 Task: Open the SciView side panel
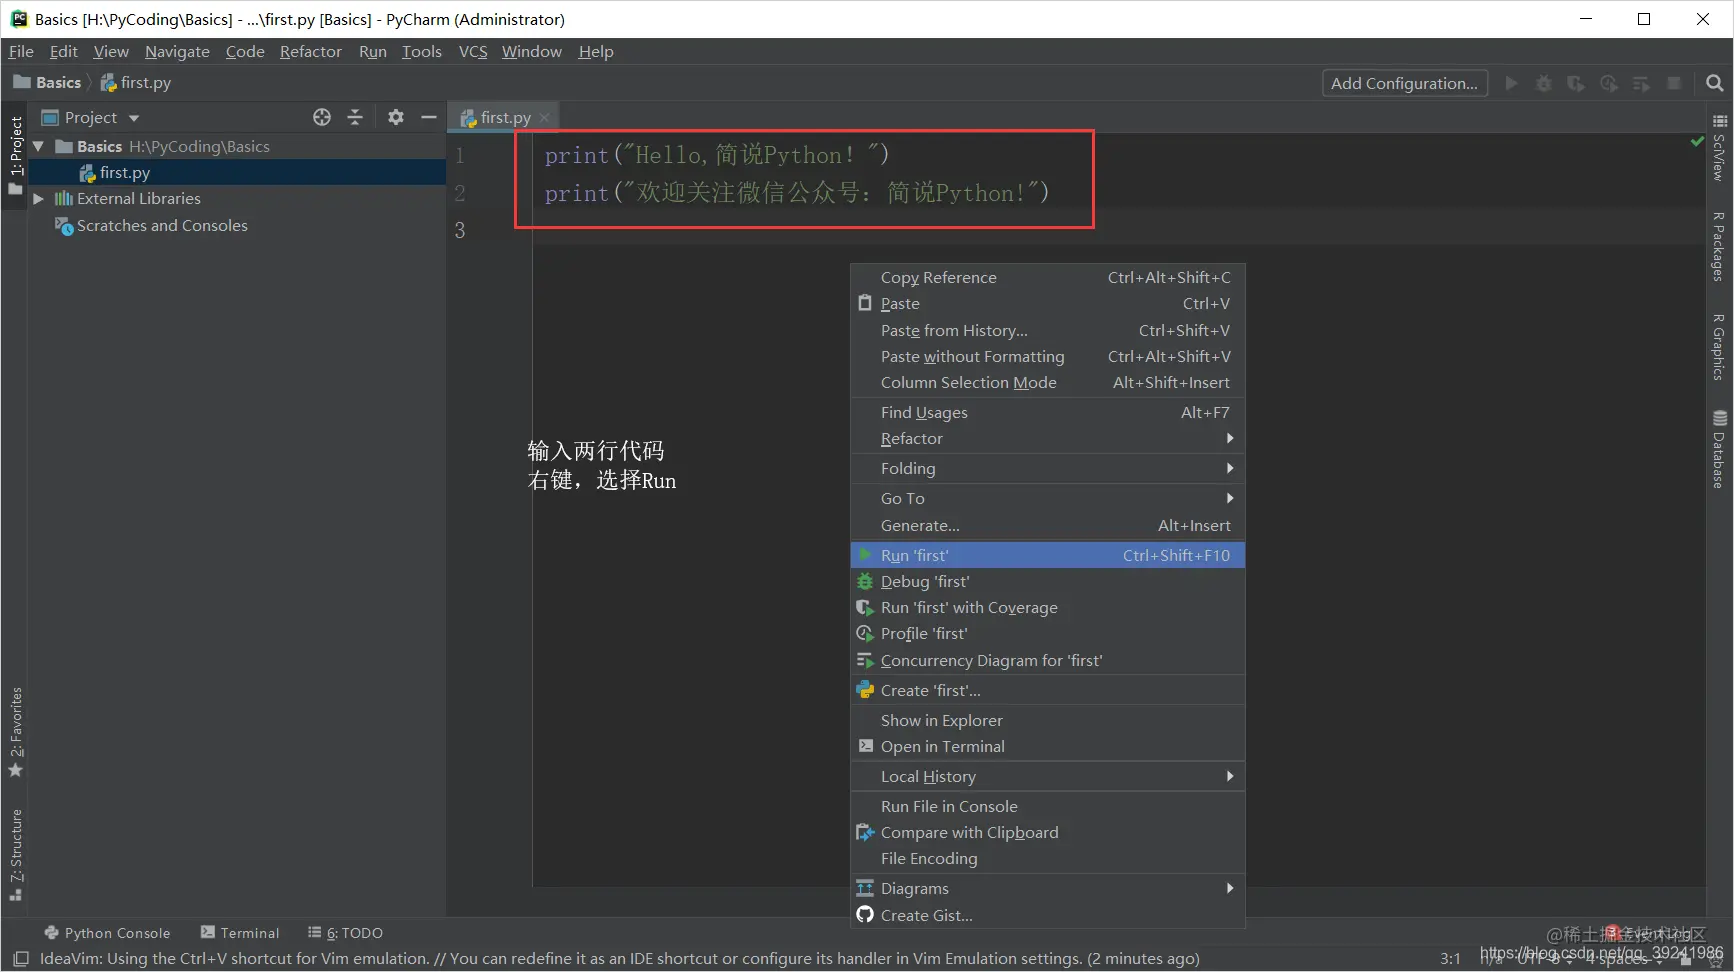pos(1719,148)
